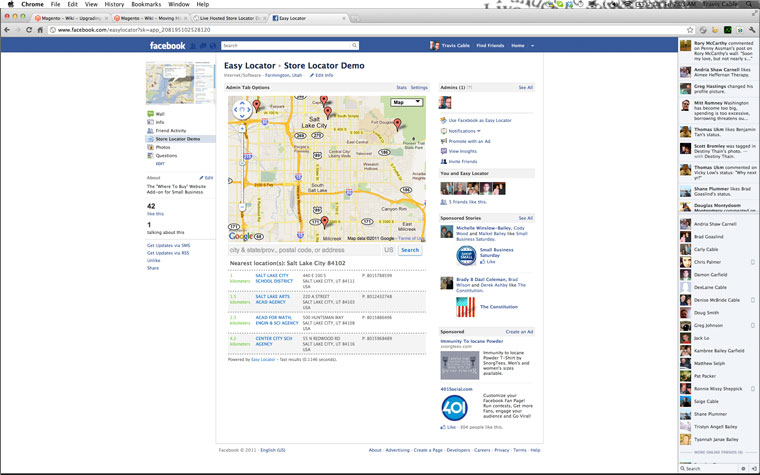Click the map zoom slider handle
Image resolution: width=760 pixels, height=475 pixels.
pyautogui.click(x=242, y=163)
